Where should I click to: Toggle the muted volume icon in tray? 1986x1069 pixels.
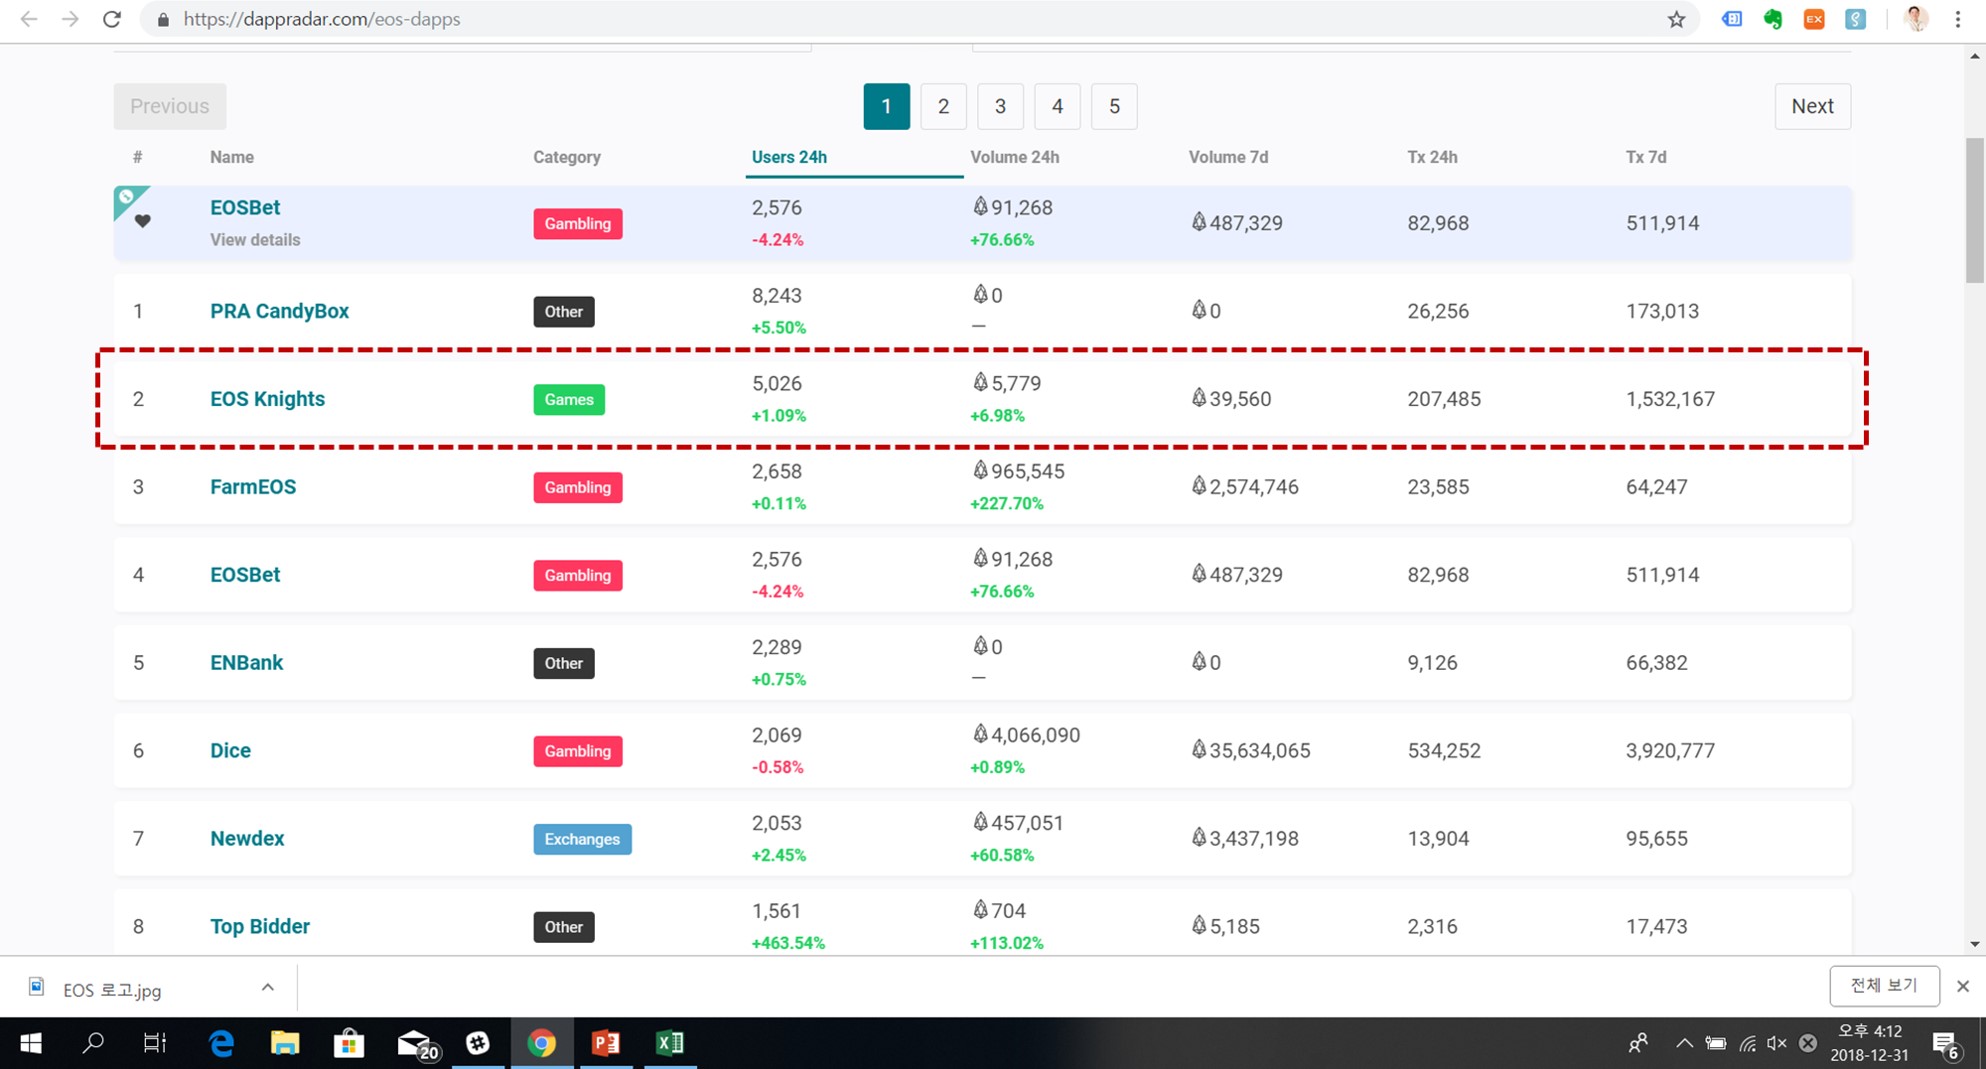[1776, 1043]
